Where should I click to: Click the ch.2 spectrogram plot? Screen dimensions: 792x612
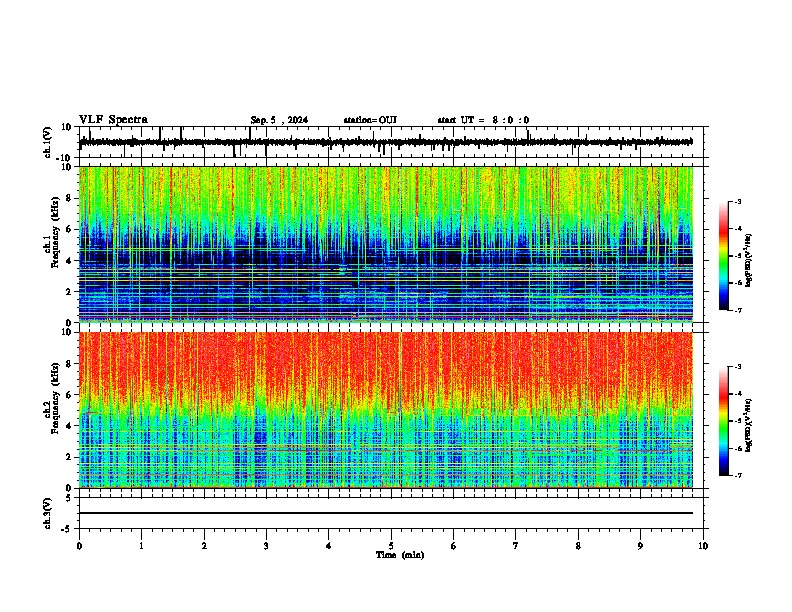click(x=386, y=410)
